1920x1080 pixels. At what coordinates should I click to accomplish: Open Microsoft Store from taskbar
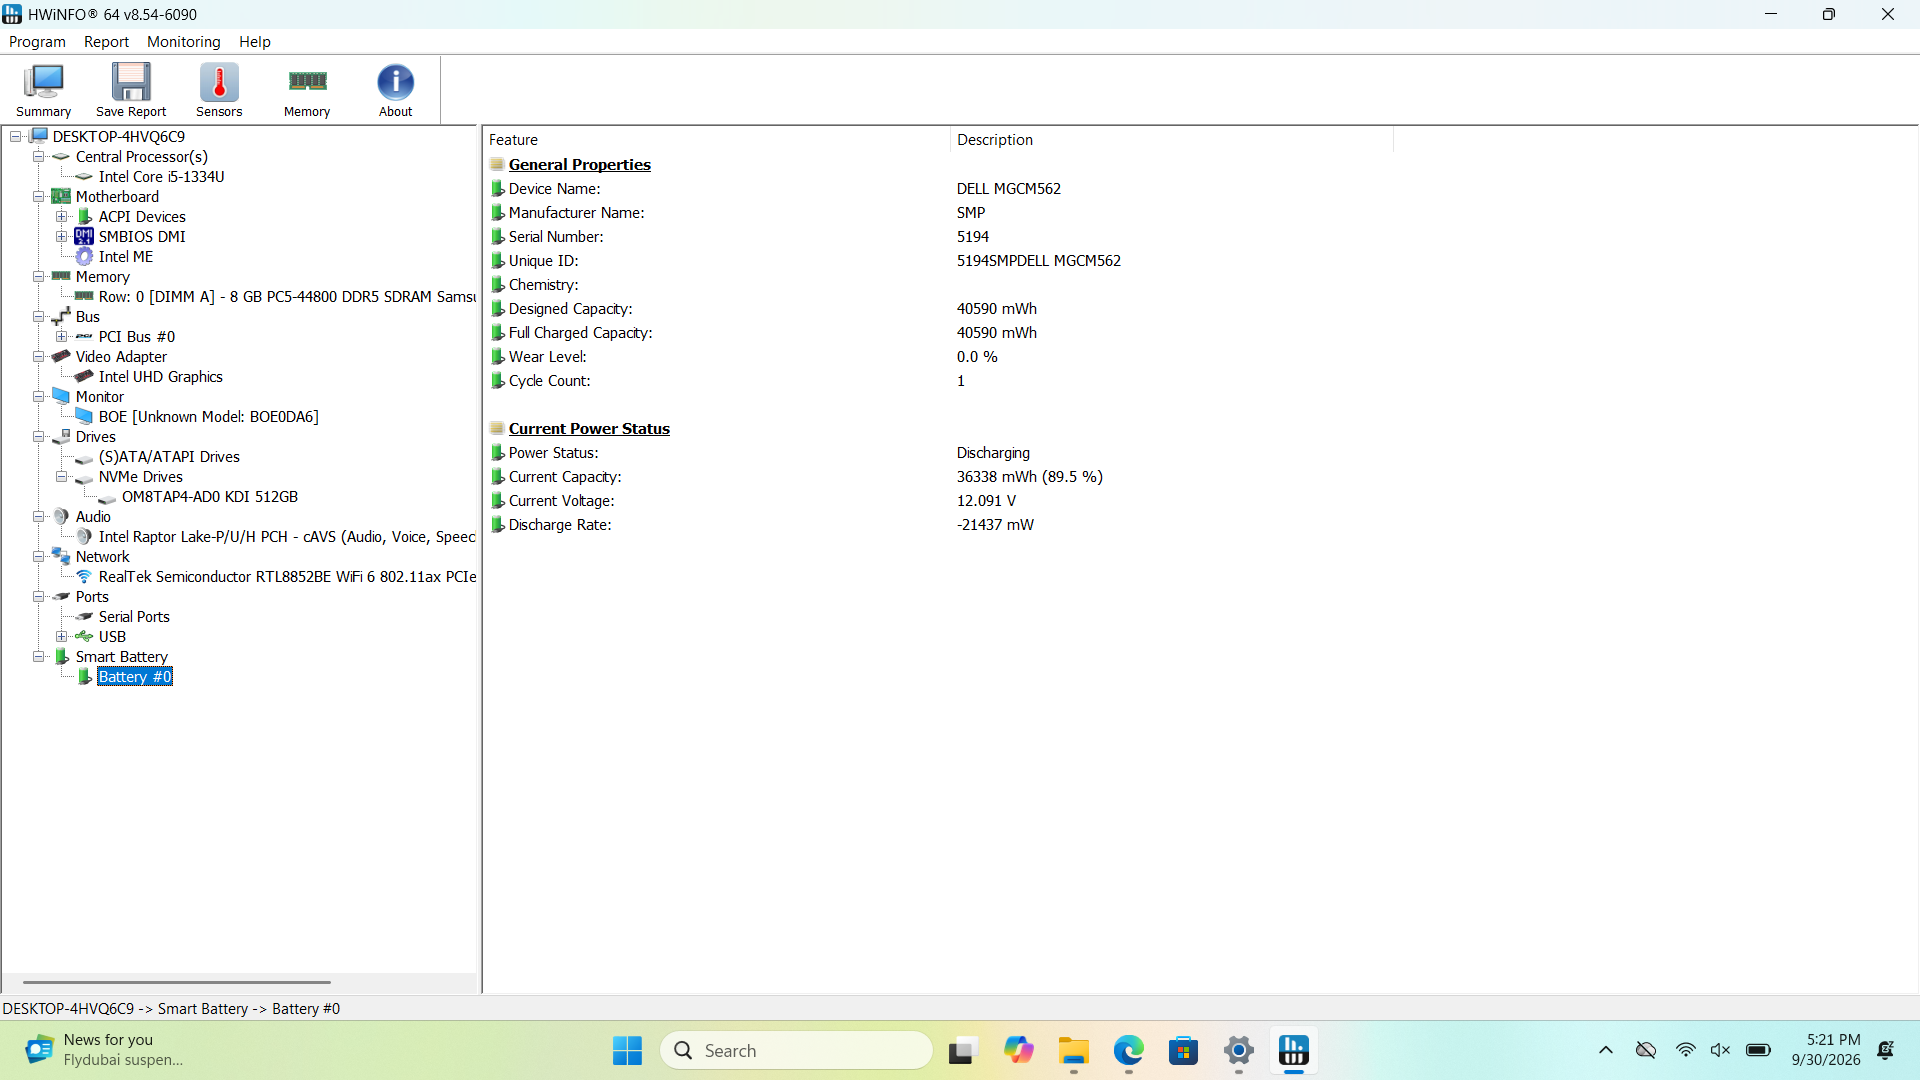click(1184, 1050)
